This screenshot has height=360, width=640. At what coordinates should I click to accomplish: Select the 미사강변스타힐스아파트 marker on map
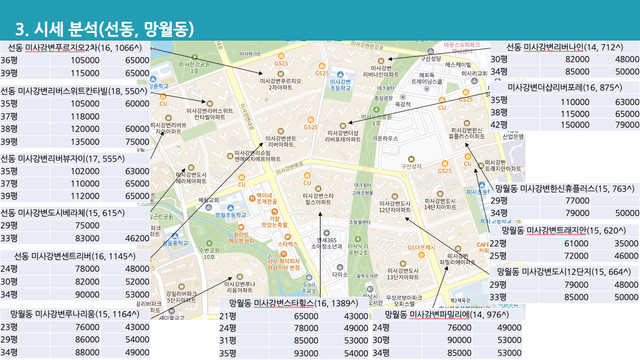[318, 189]
